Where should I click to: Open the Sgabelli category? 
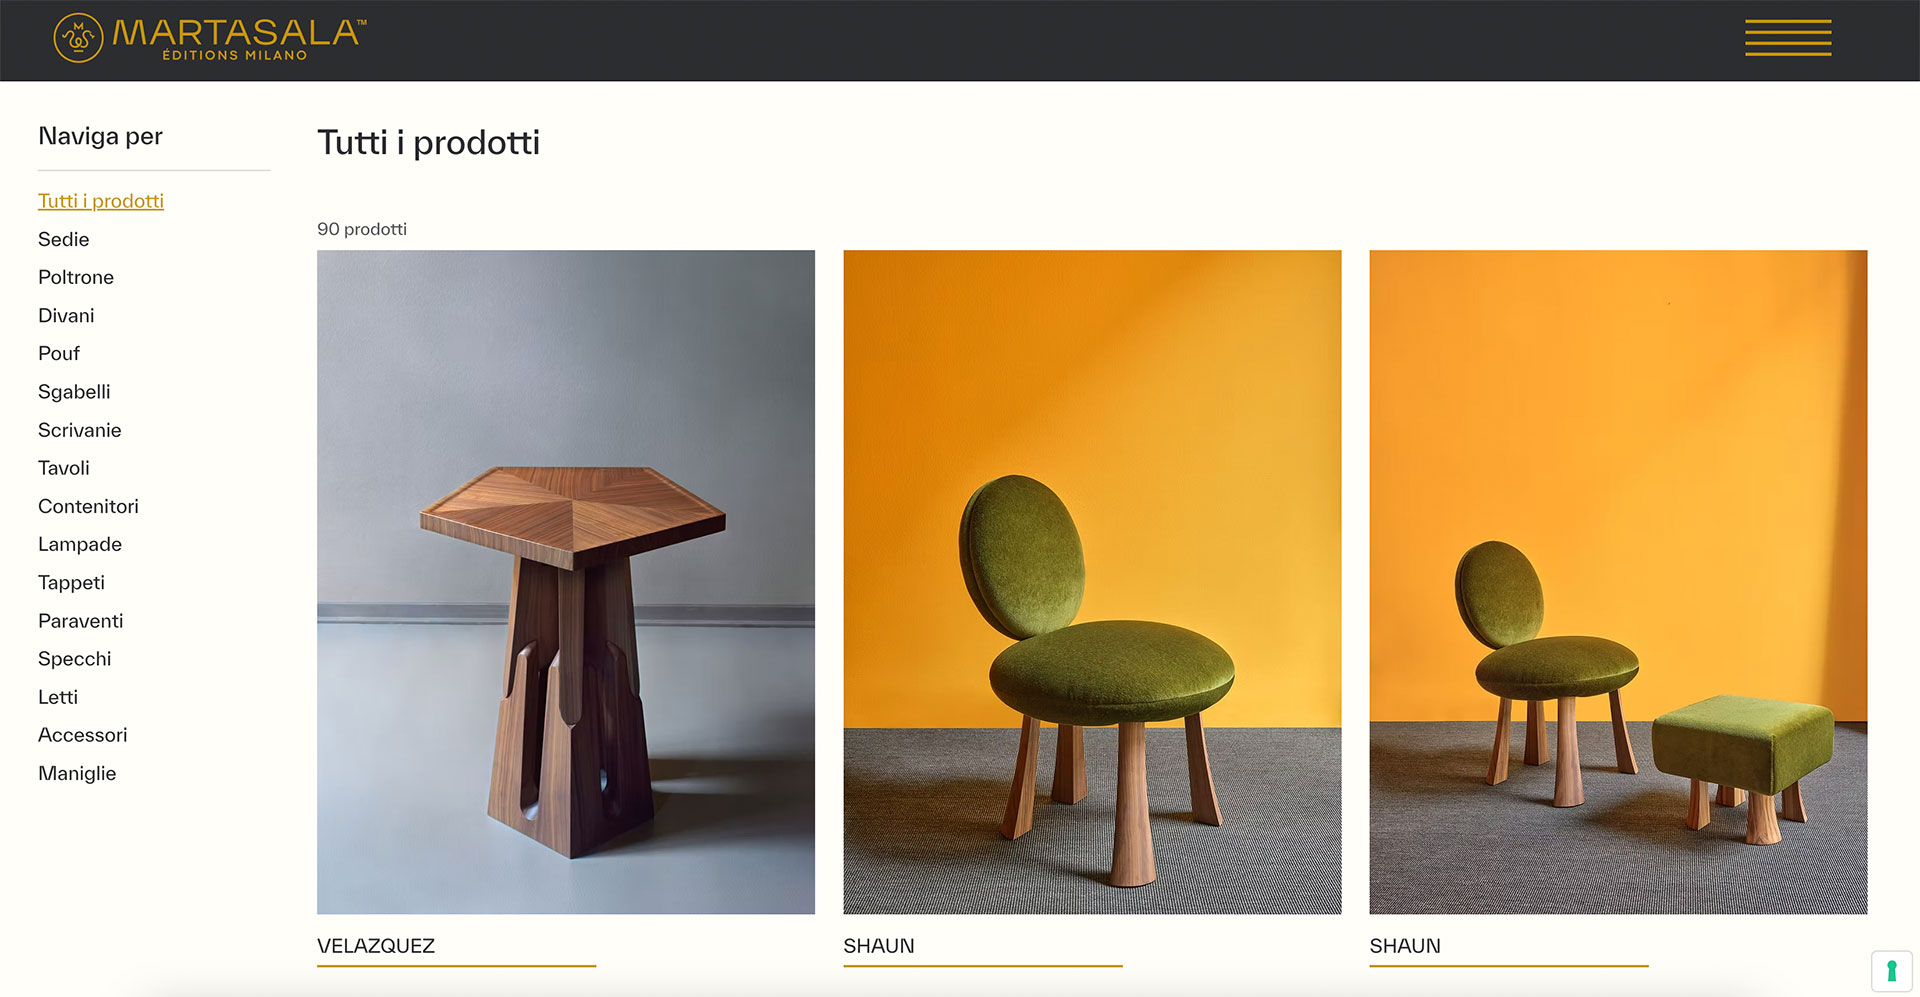tap(74, 392)
